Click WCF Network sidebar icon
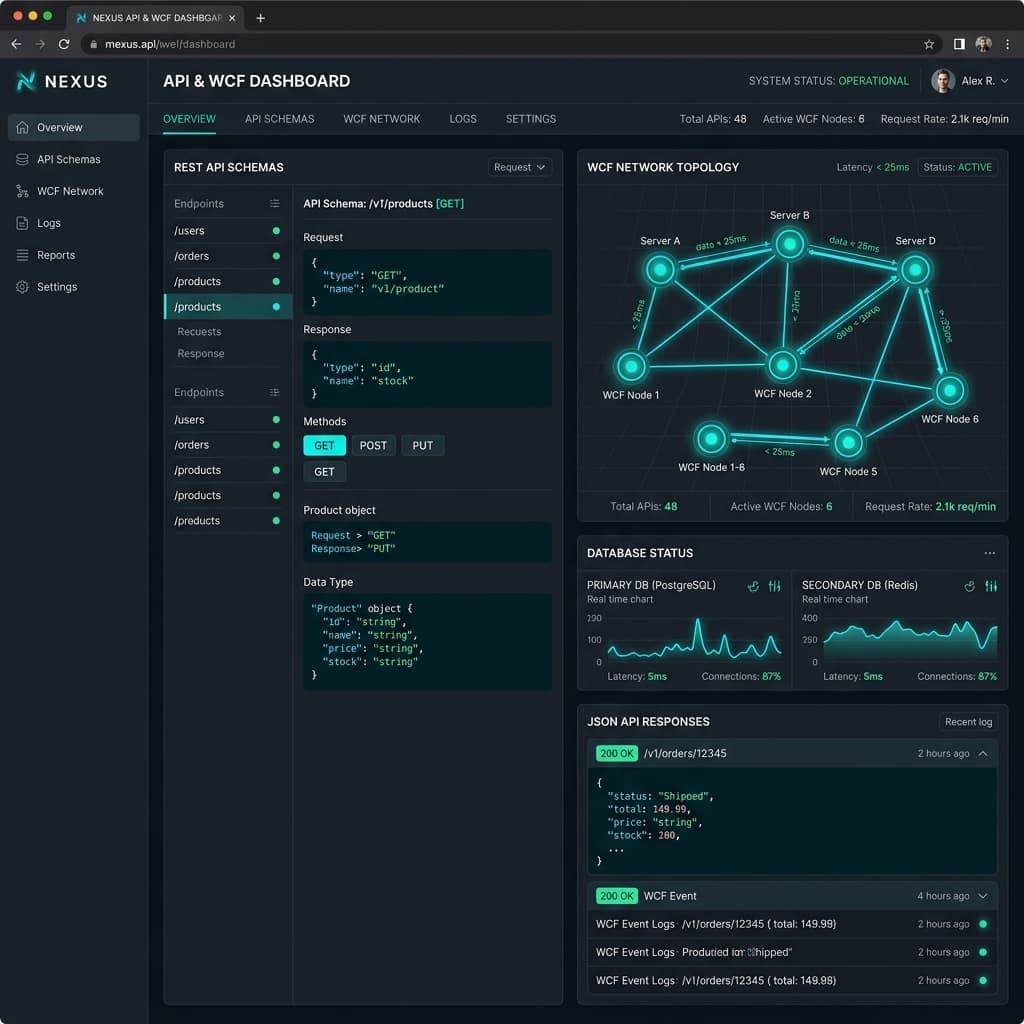 [22, 191]
